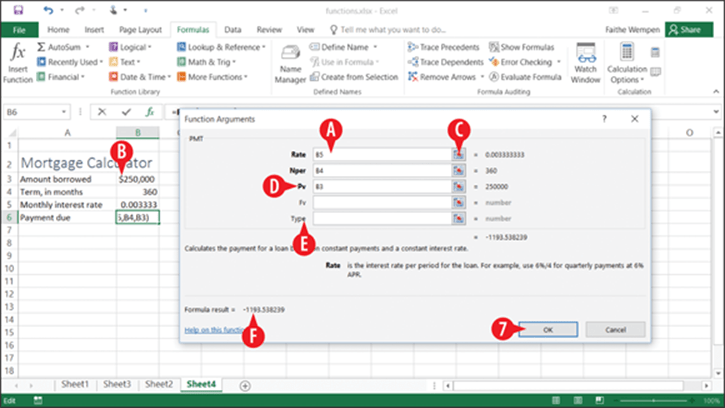The height and width of the screenshot is (408, 725).
Task: Collapse the ribbon arrow
Action: (x=716, y=92)
